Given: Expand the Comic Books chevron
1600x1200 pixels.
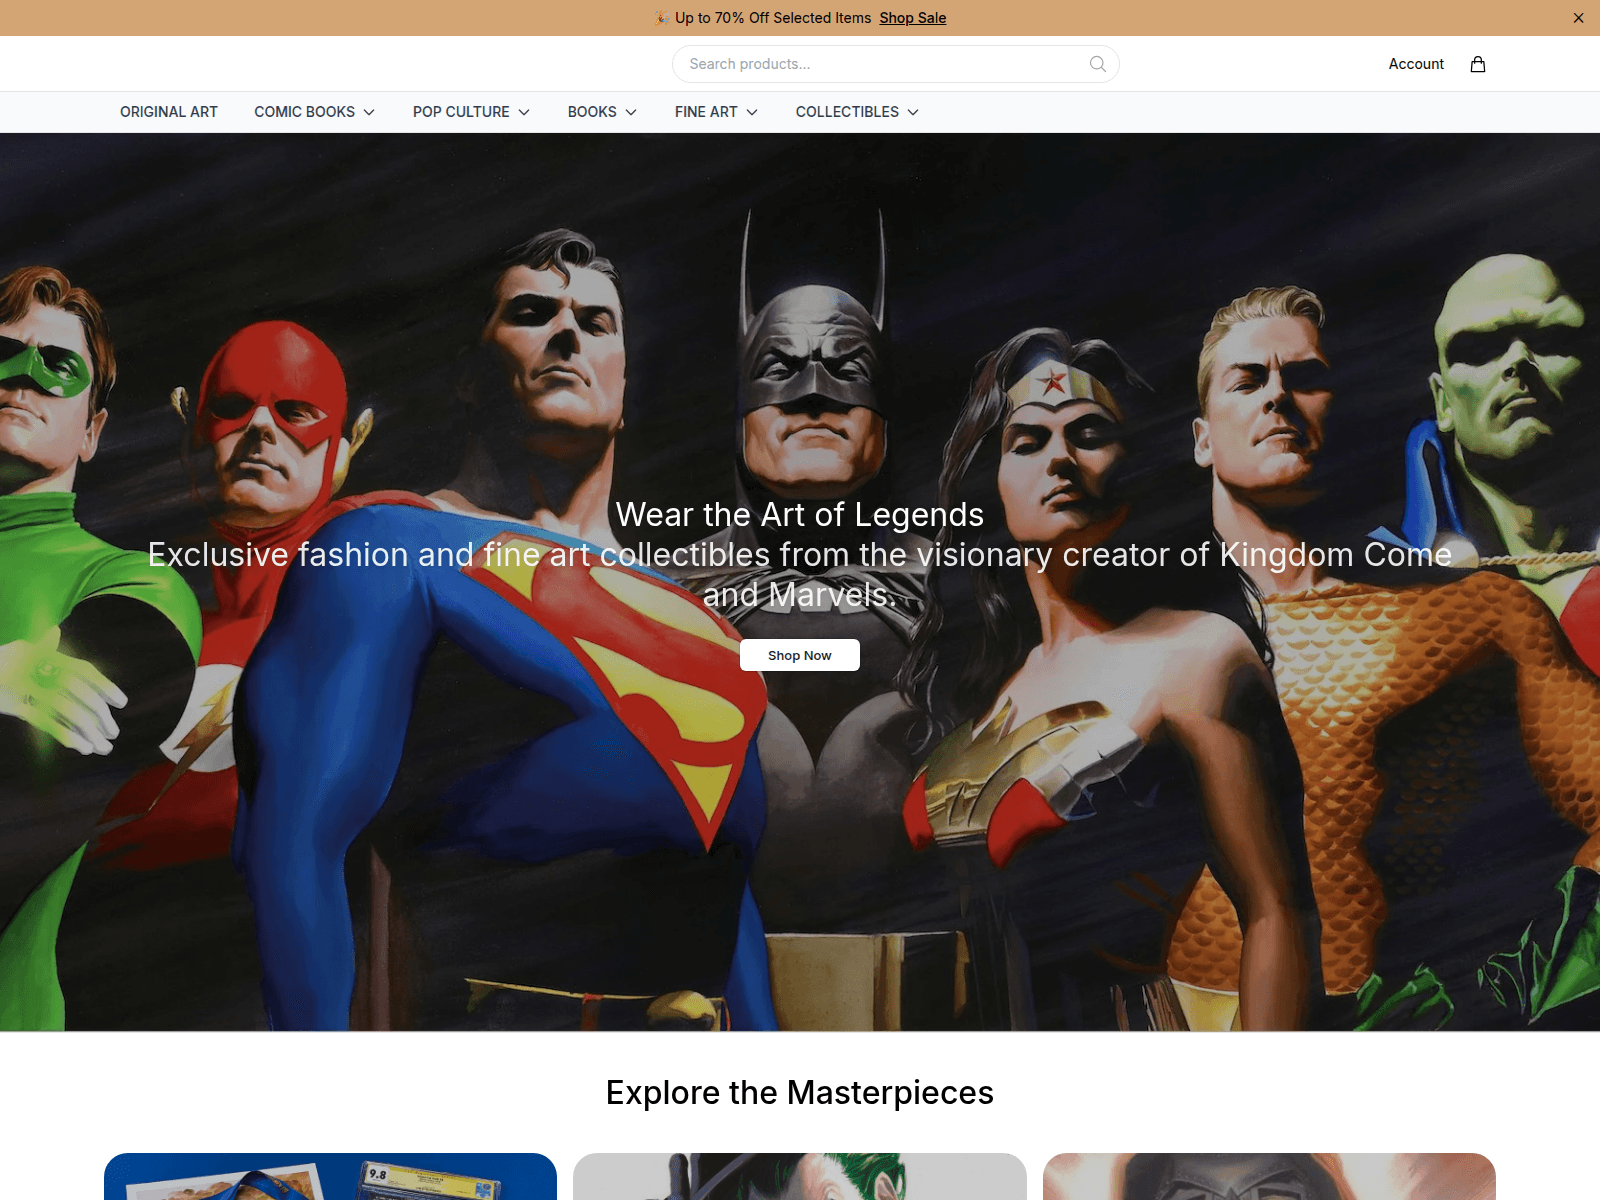Looking at the screenshot, I should point(369,112).
